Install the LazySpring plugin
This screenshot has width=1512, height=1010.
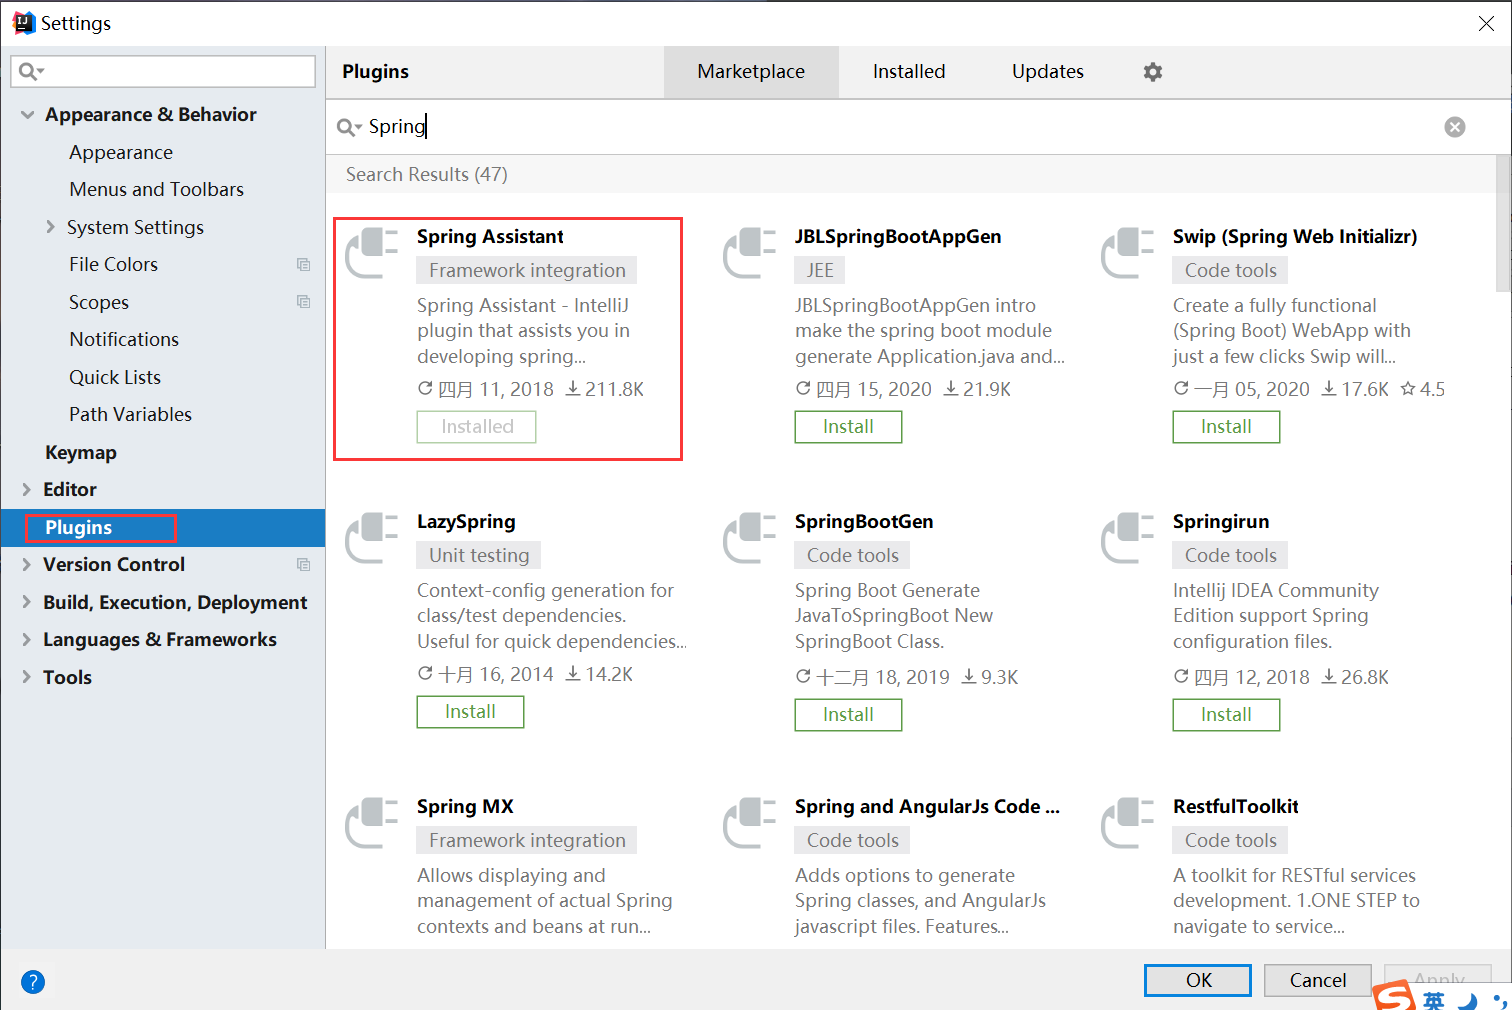click(x=470, y=712)
